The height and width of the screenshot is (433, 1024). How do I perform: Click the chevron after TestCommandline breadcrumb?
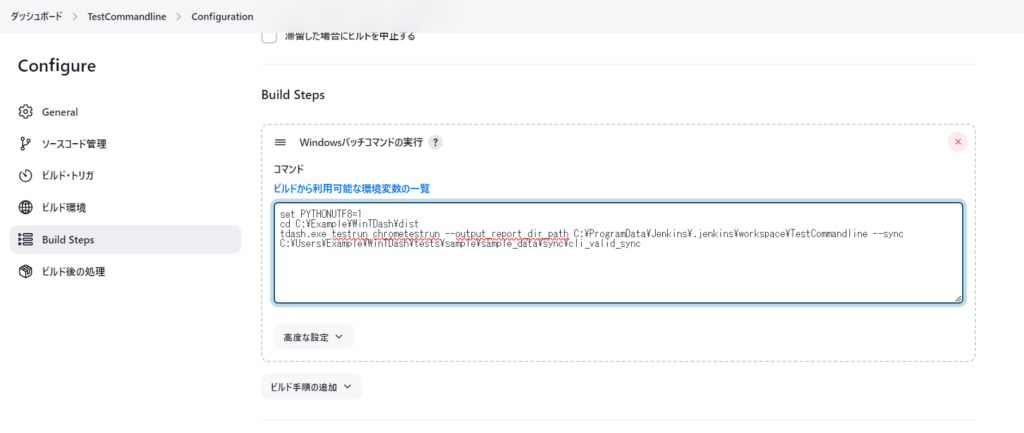click(x=180, y=17)
